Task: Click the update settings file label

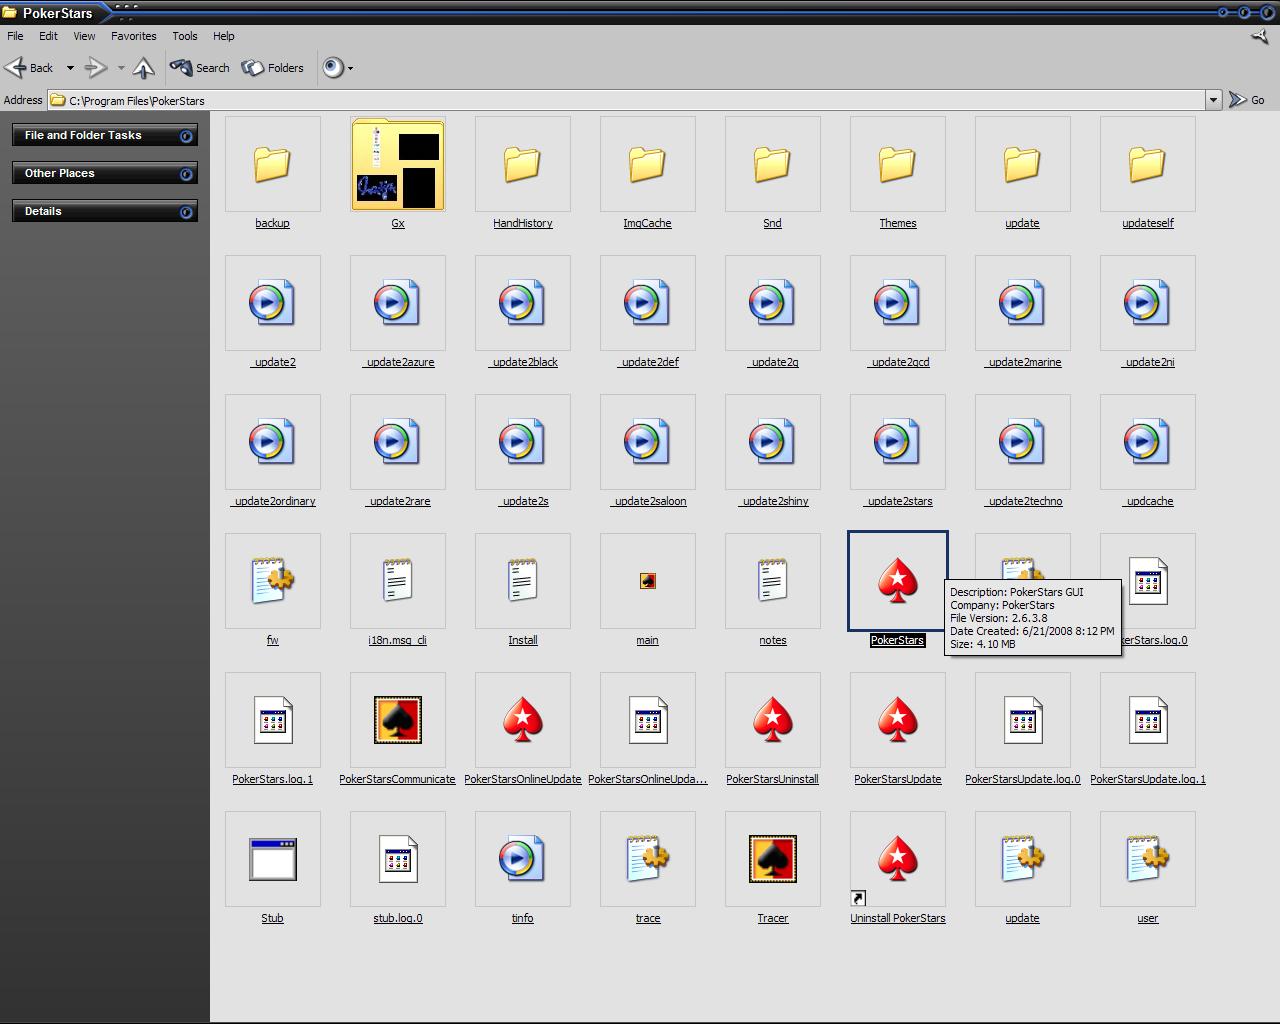Action: [x=1022, y=918]
